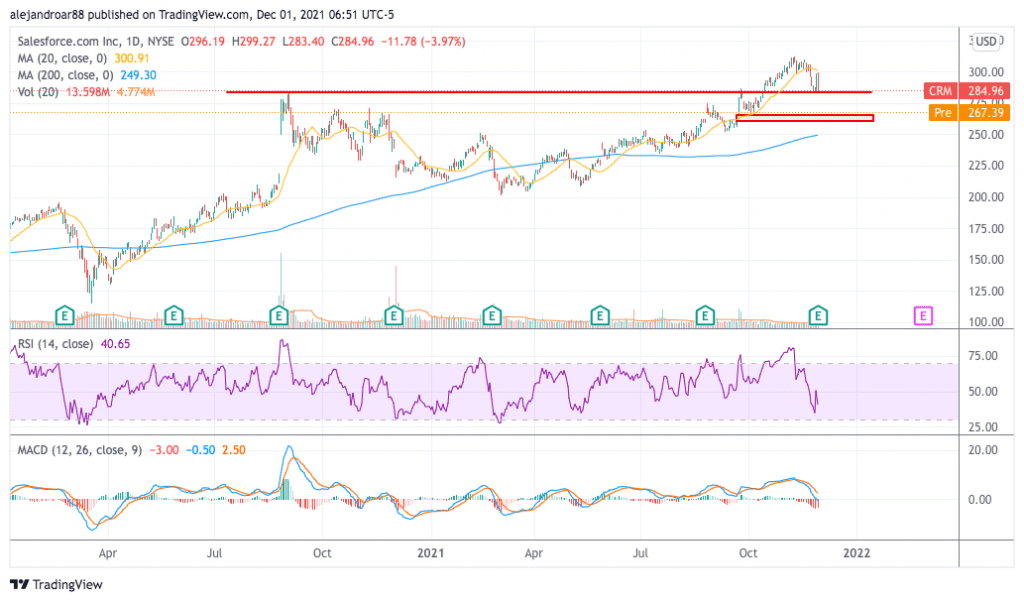Click the TradingView logo at bottom left
Viewport: 1024px width, 602px height.
click(x=56, y=584)
